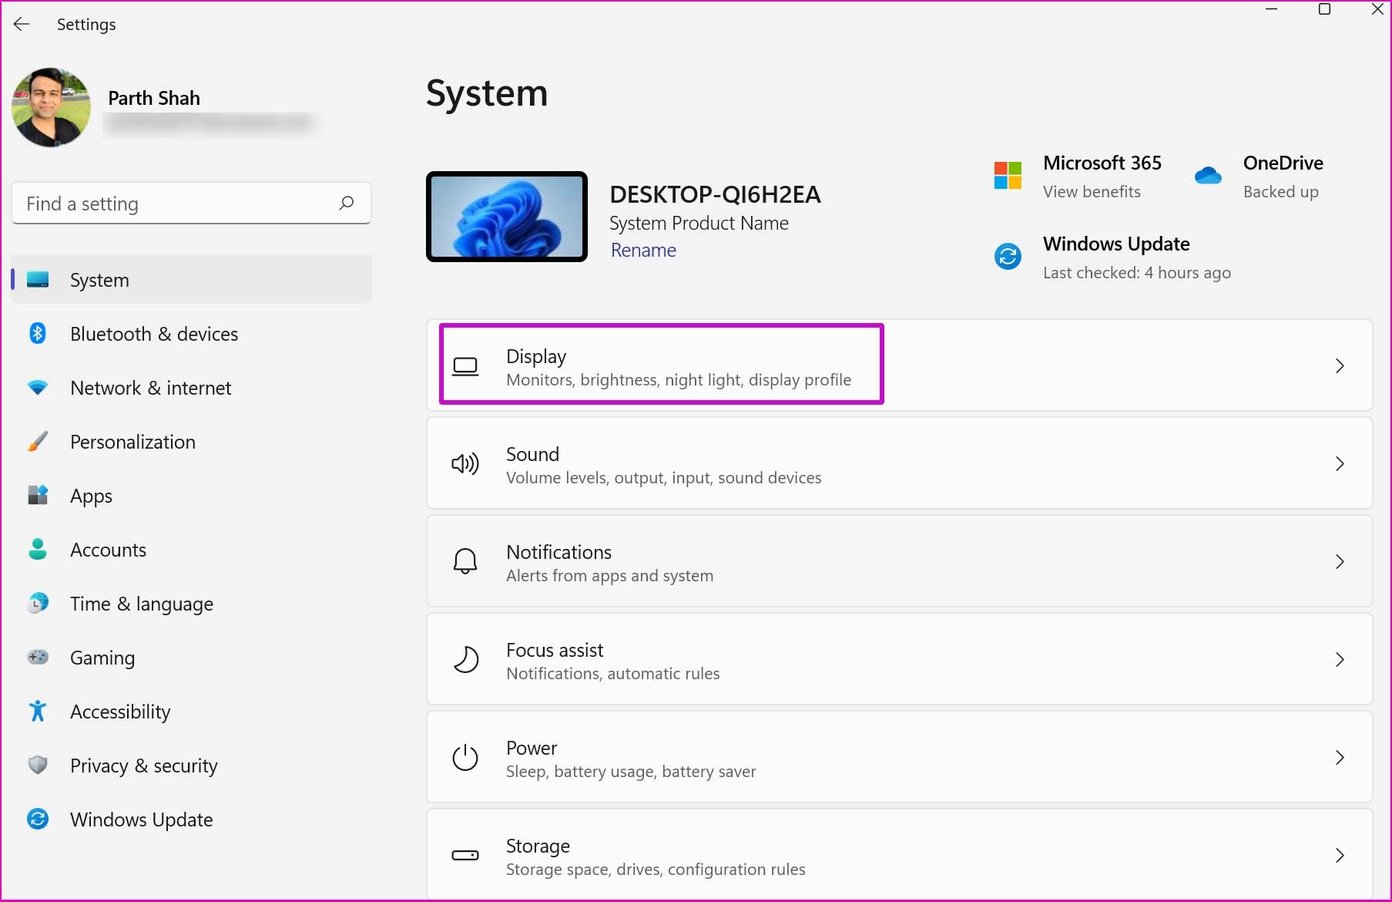
Task: Open Focus assist settings title
Action: [x=554, y=650]
